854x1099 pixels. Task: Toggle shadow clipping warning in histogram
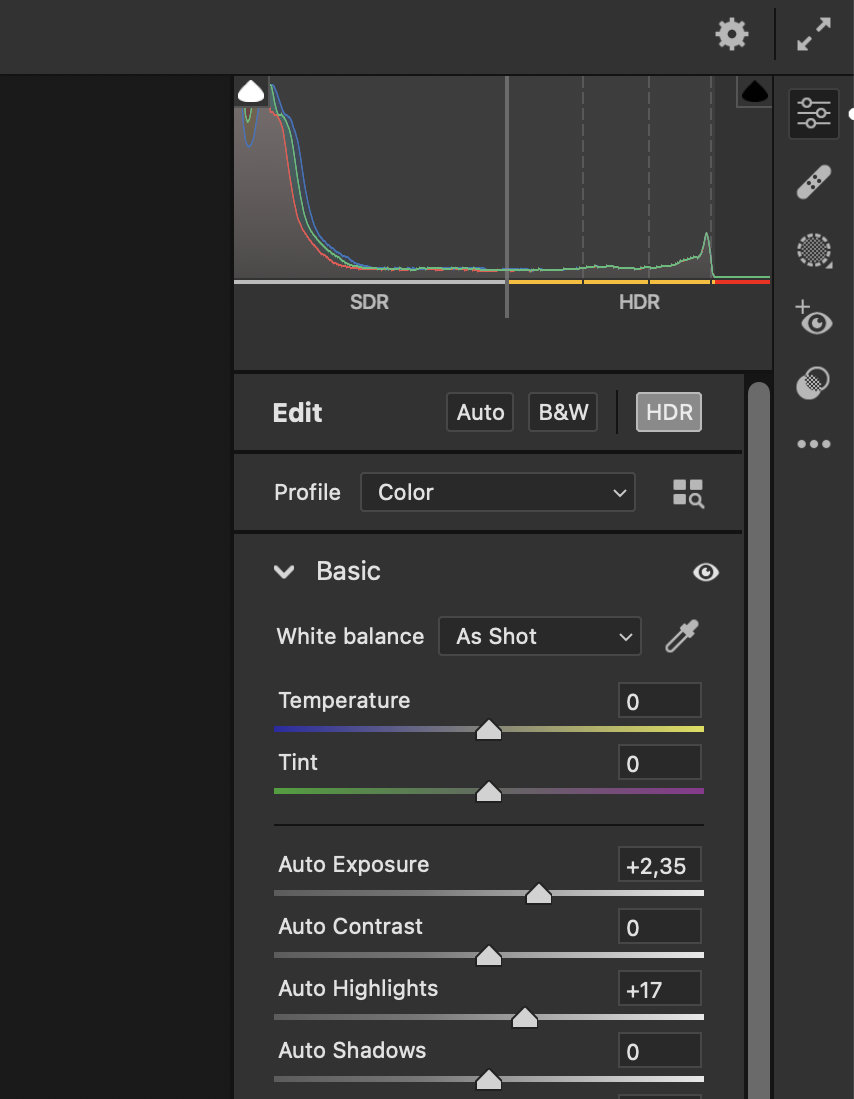coord(251,92)
